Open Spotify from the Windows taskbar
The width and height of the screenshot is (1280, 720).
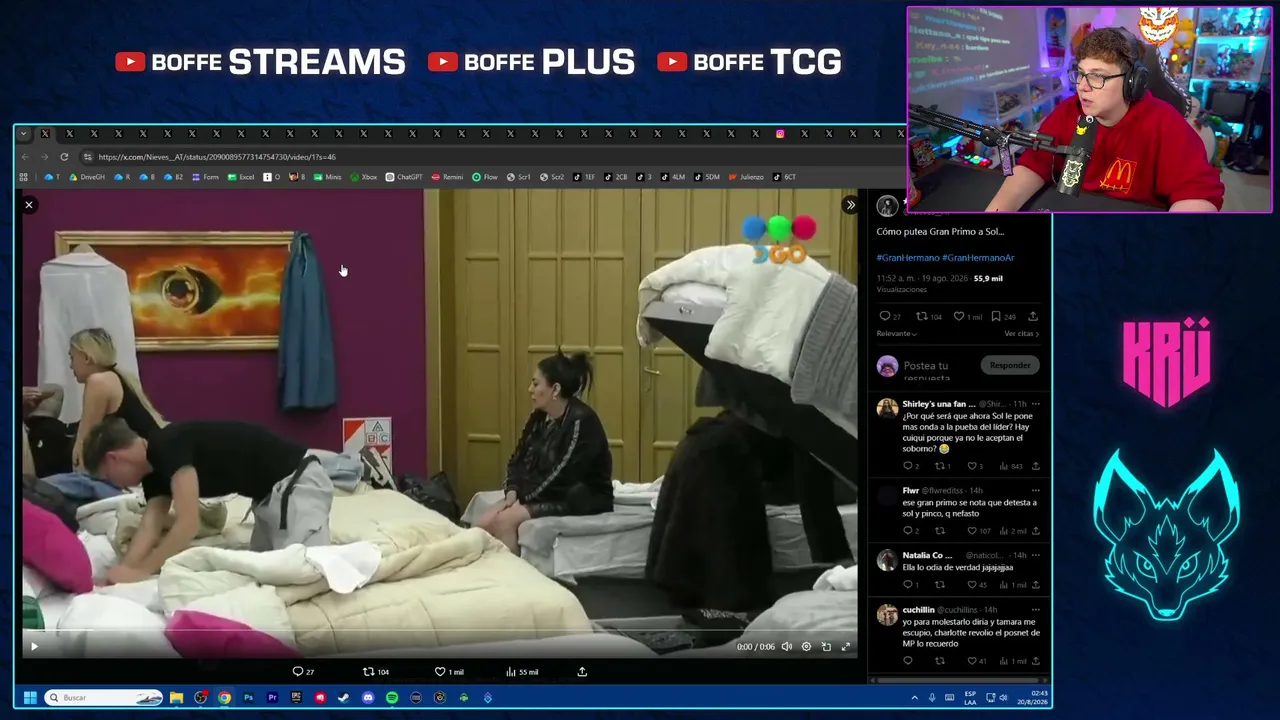click(392, 698)
